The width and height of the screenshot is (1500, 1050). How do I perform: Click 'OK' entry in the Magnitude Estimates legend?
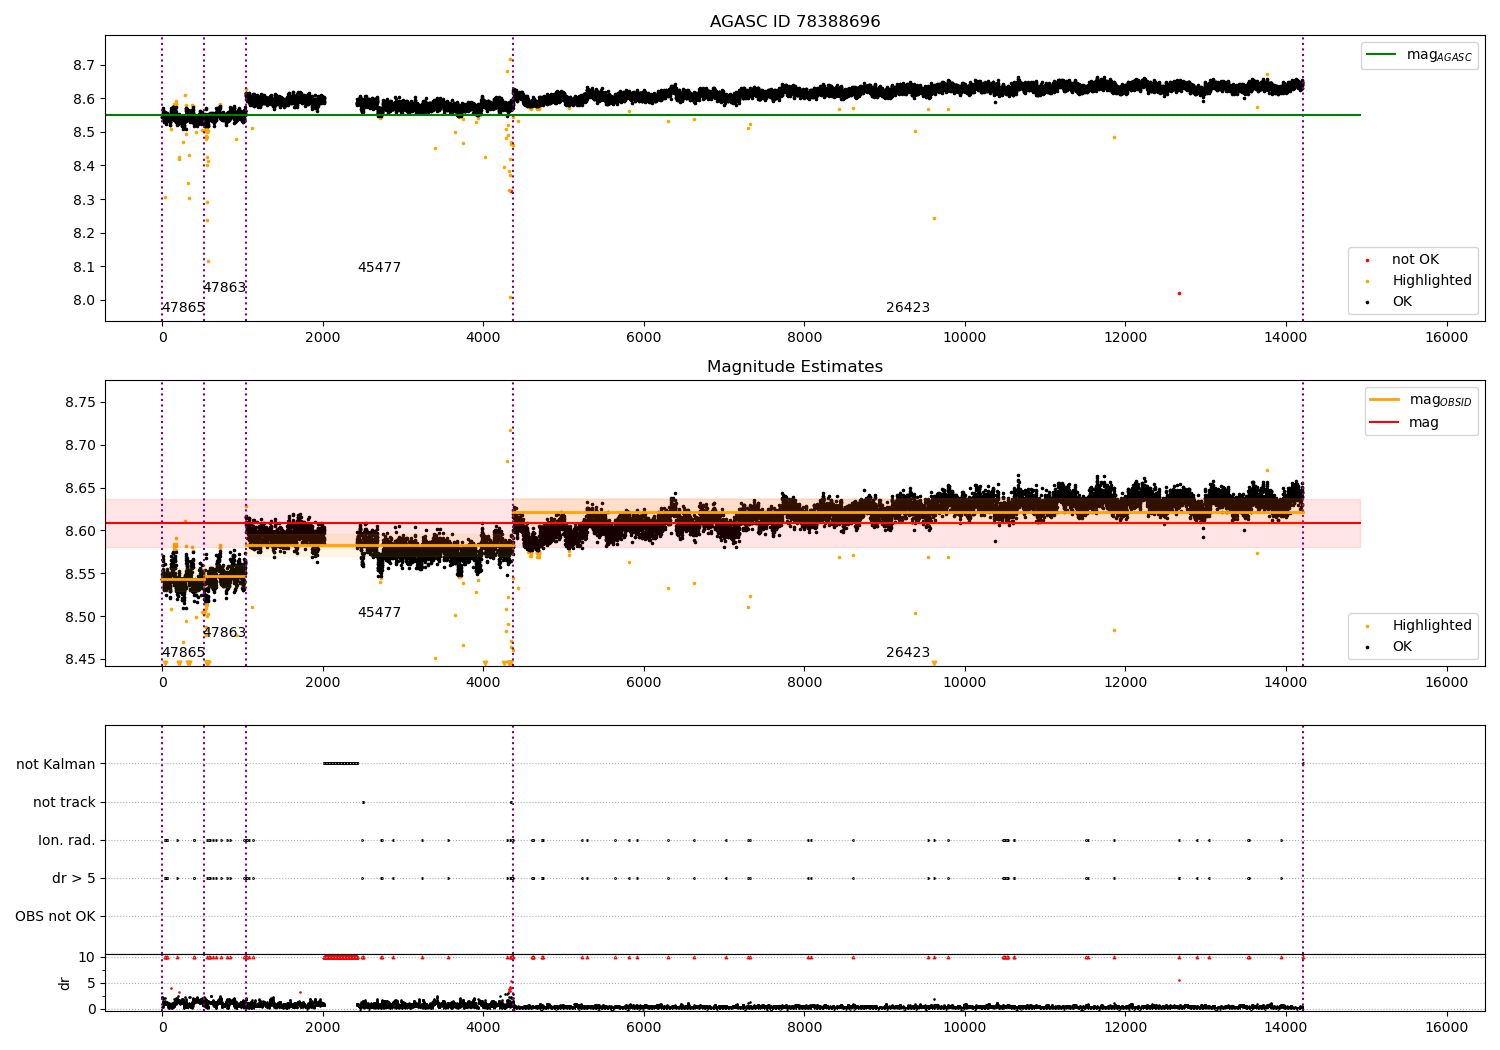click(x=1402, y=647)
